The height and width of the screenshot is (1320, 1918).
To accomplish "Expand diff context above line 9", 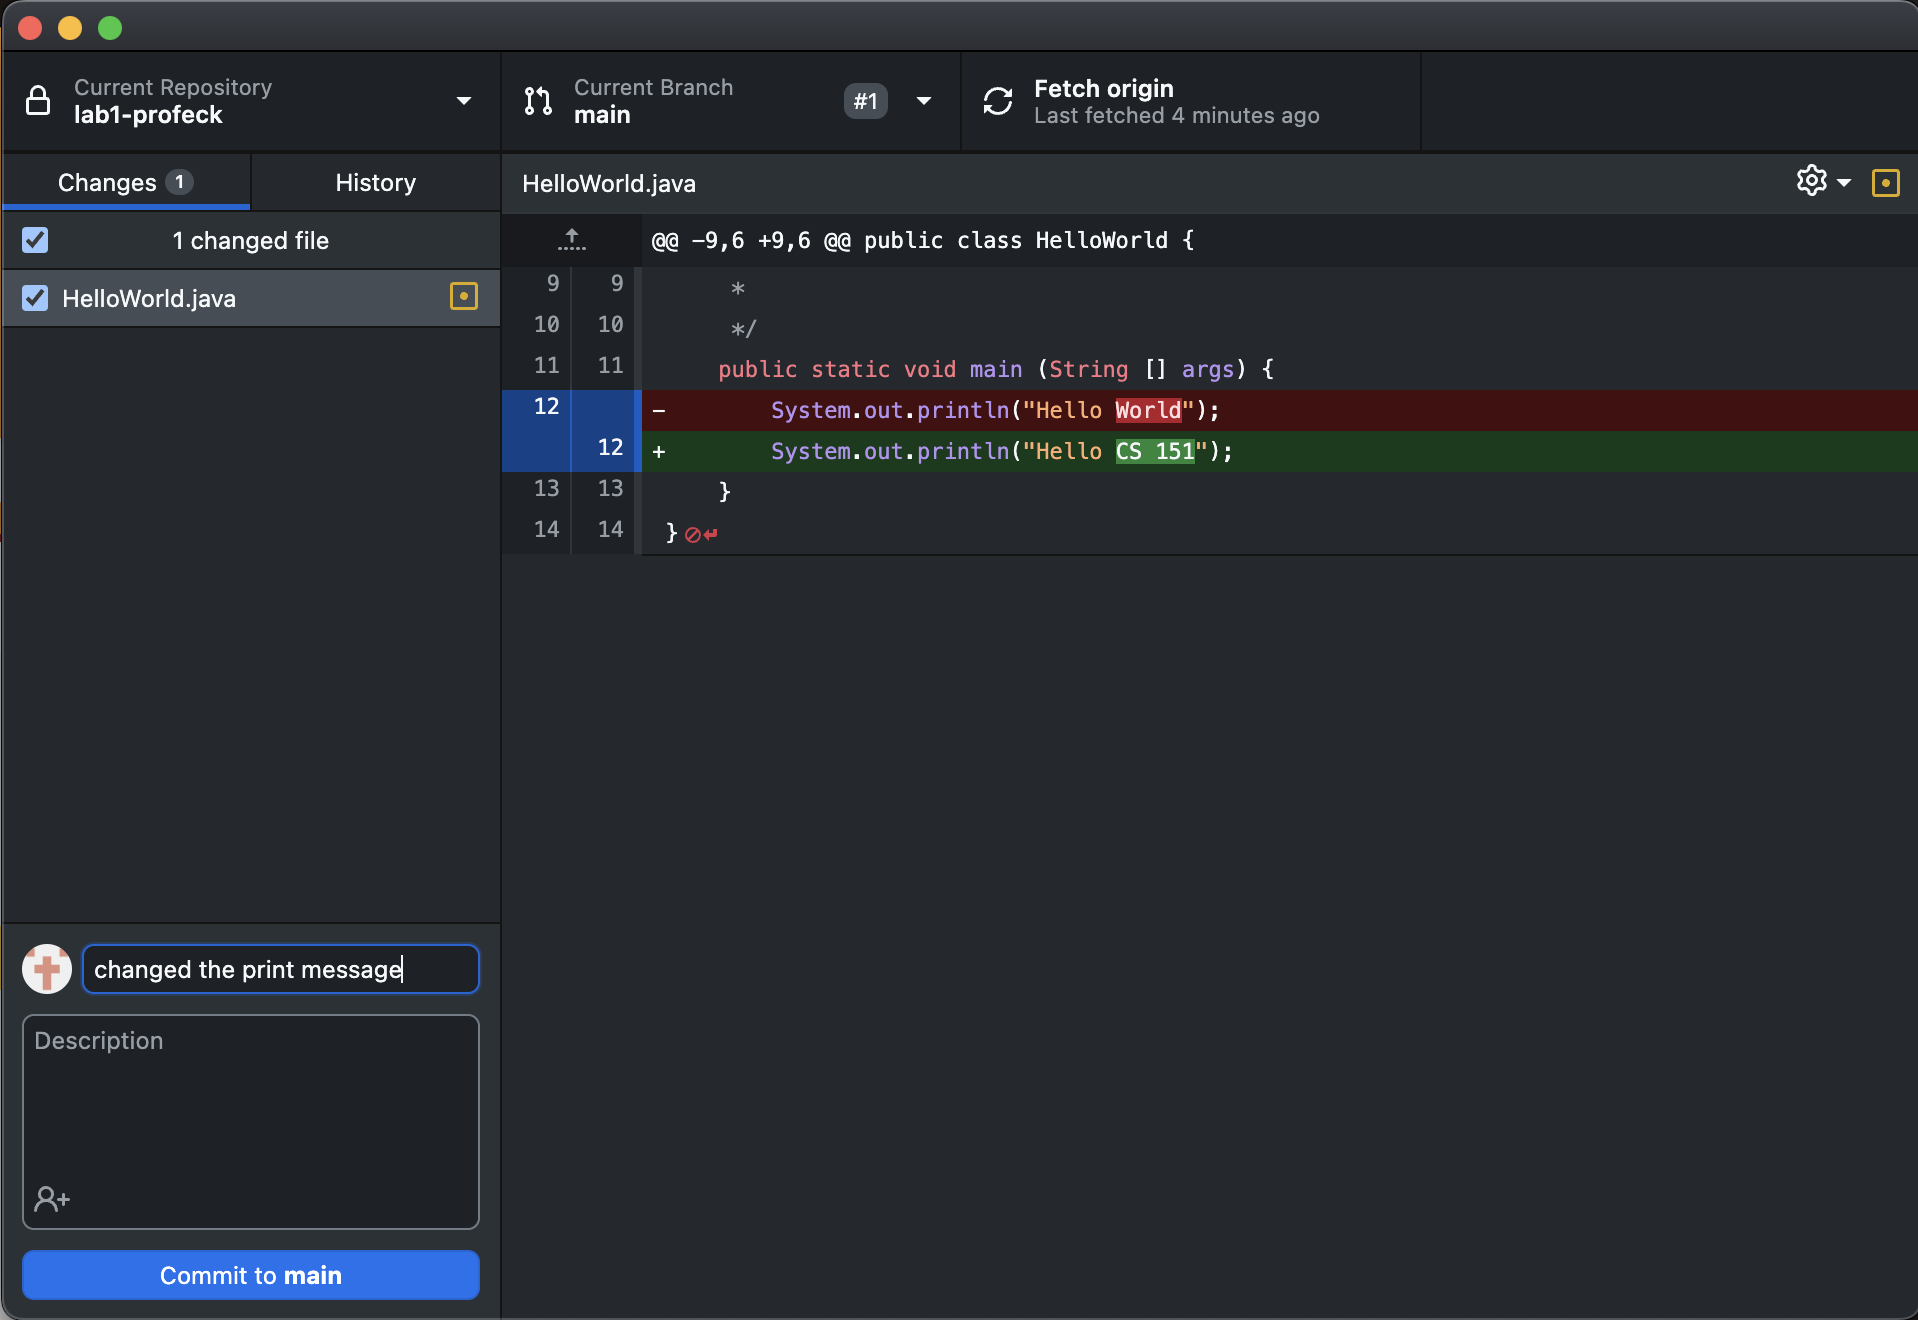I will [x=572, y=240].
